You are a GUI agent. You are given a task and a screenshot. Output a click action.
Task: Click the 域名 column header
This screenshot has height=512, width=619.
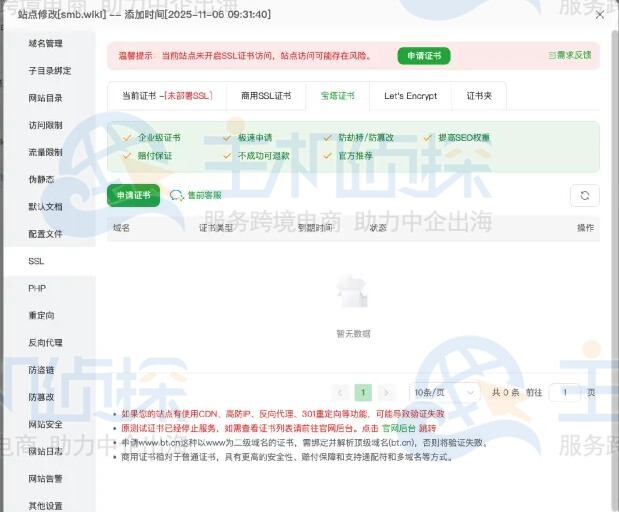click(x=121, y=228)
